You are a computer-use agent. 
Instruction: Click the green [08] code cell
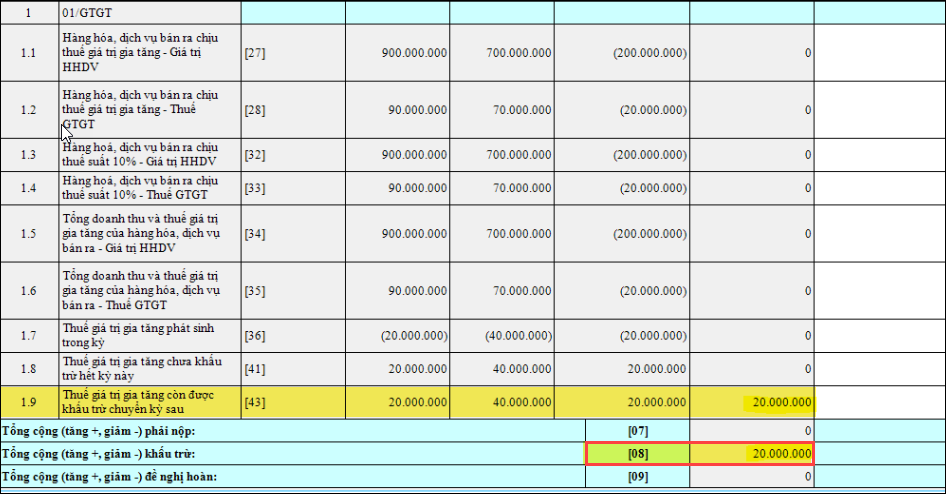(637, 454)
